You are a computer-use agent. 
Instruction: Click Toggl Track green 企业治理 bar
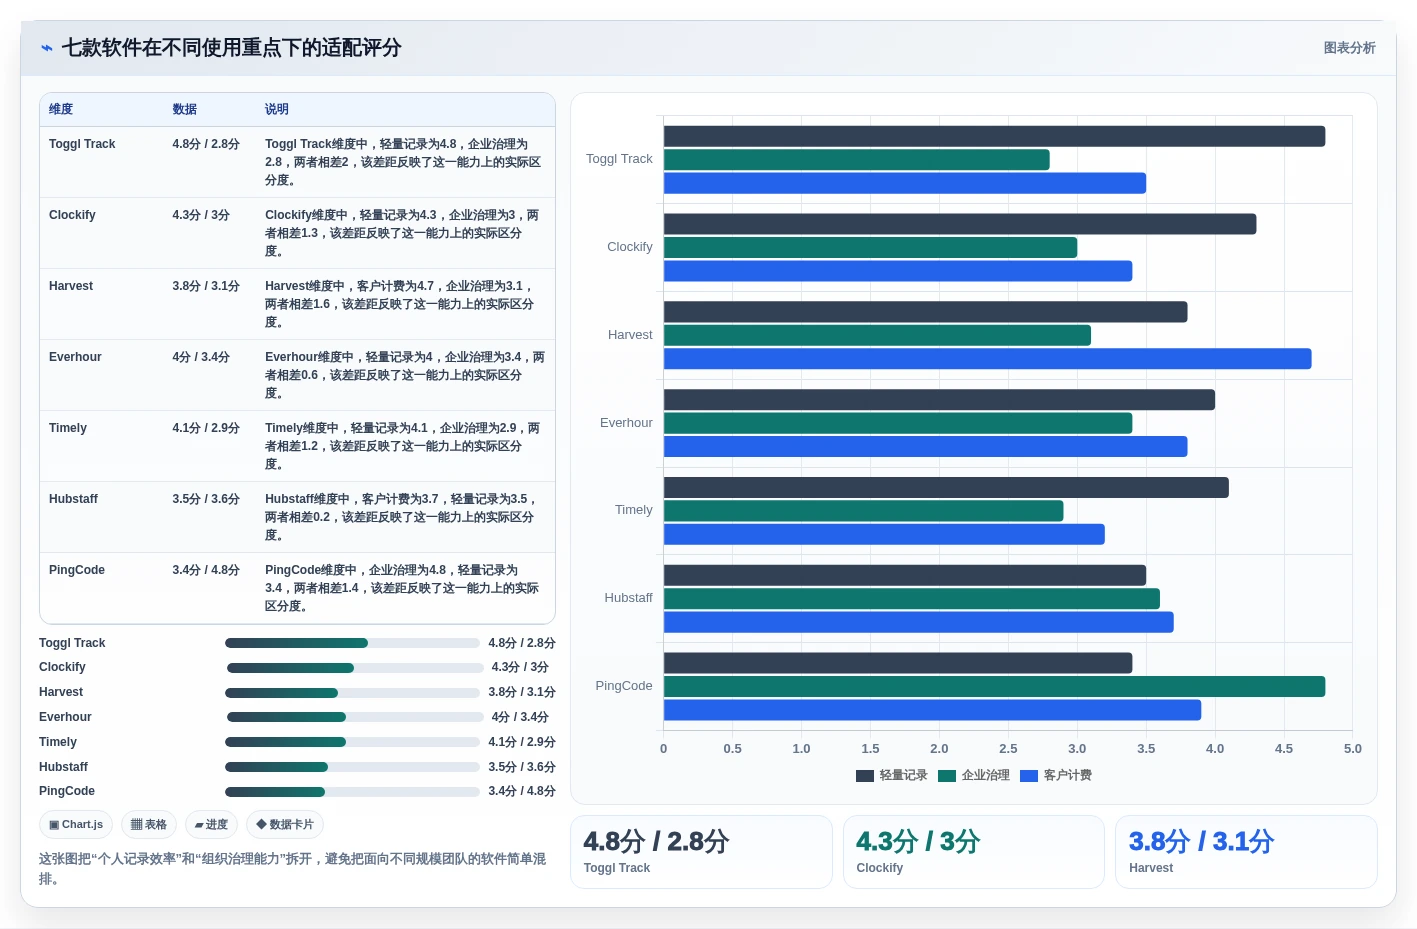pos(857,160)
